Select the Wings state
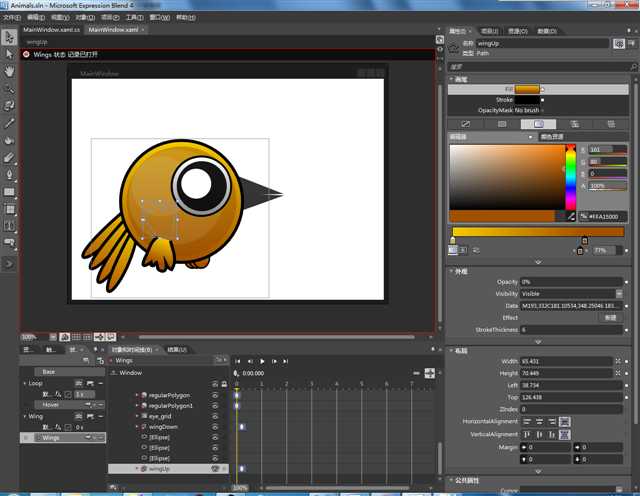This screenshot has width=640, height=496. point(63,438)
